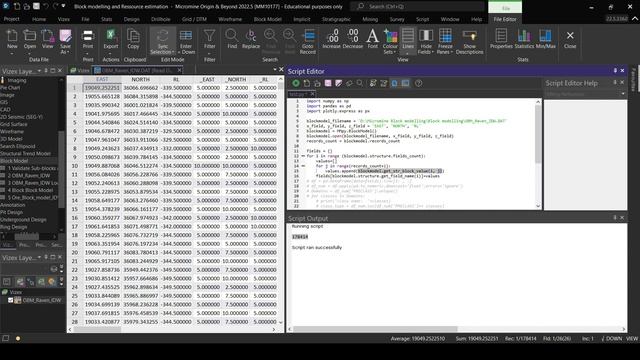Select Wireframe layer type in list

pyautogui.click(x=12, y=131)
